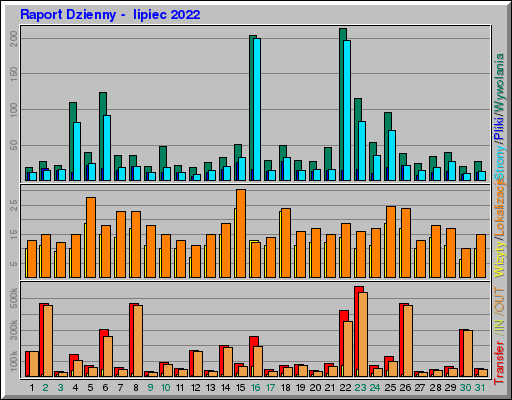This screenshot has width=512, height=400.
Task: Click day label 15 on the x-axis
Action: (x=240, y=388)
